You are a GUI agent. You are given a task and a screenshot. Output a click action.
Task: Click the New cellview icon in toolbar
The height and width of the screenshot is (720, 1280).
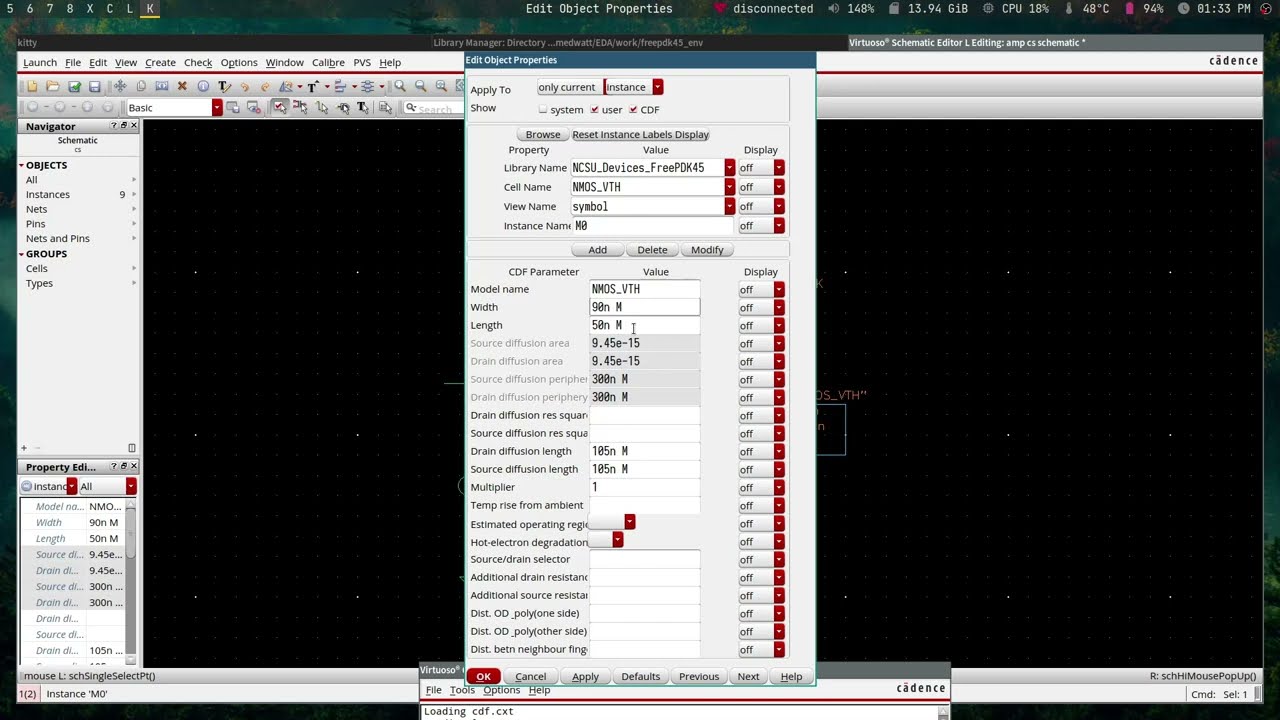(32, 87)
